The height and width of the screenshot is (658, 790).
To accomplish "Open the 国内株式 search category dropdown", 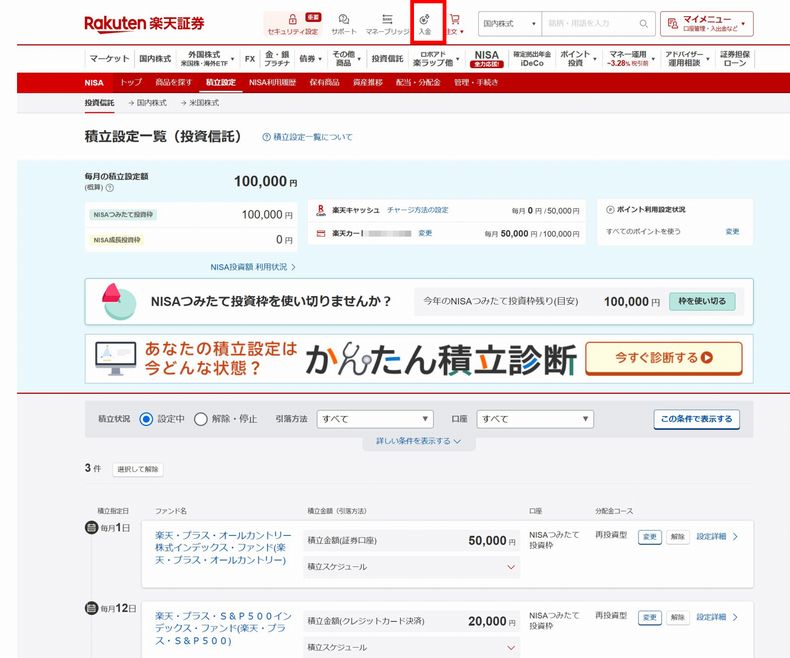I will 509,23.
